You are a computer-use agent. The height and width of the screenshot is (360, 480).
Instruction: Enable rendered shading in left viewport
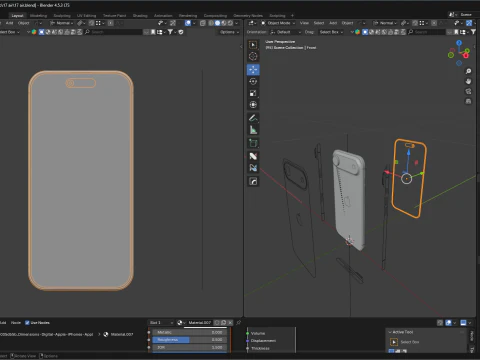tap(230, 23)
